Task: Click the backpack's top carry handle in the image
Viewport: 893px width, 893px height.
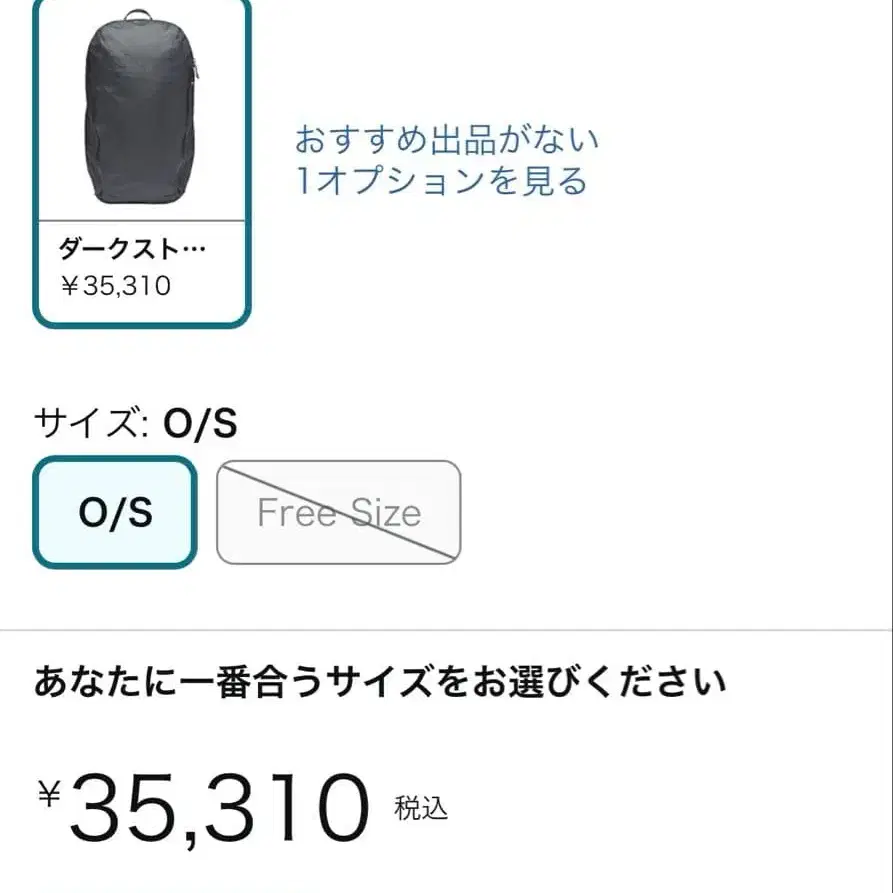Action: [137, 14]
